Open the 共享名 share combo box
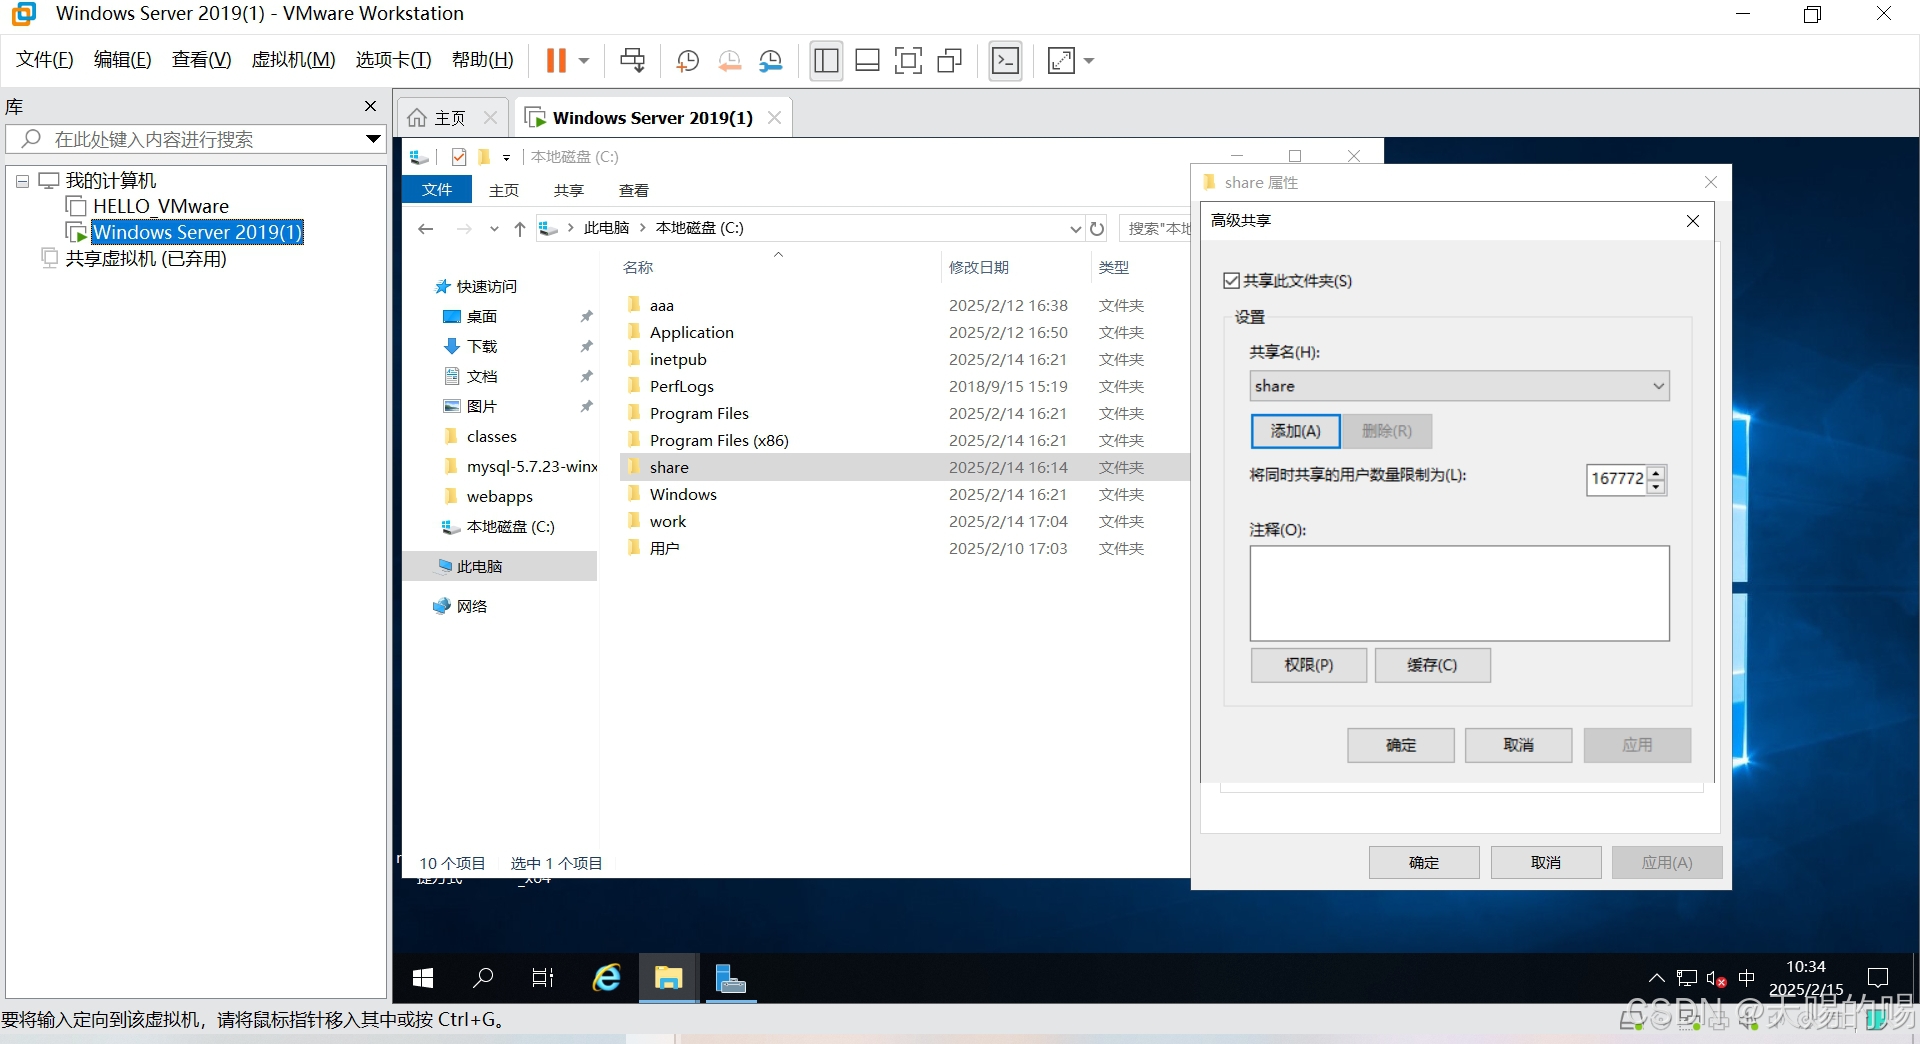 pos(1459,386)
